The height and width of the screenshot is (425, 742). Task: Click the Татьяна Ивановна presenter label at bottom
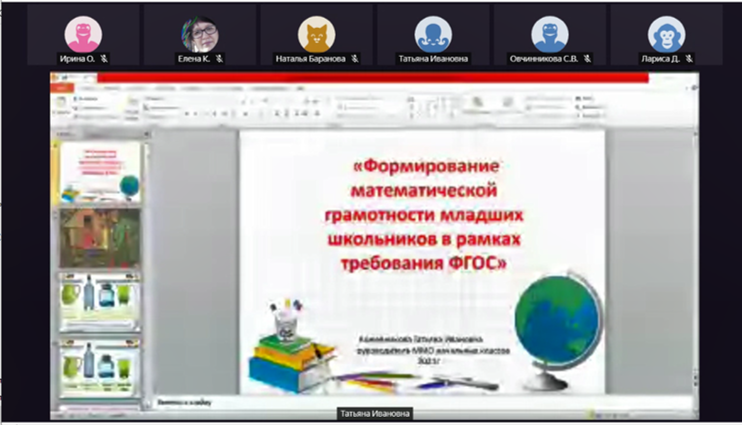pyautogui.click(x=371, y=413)
